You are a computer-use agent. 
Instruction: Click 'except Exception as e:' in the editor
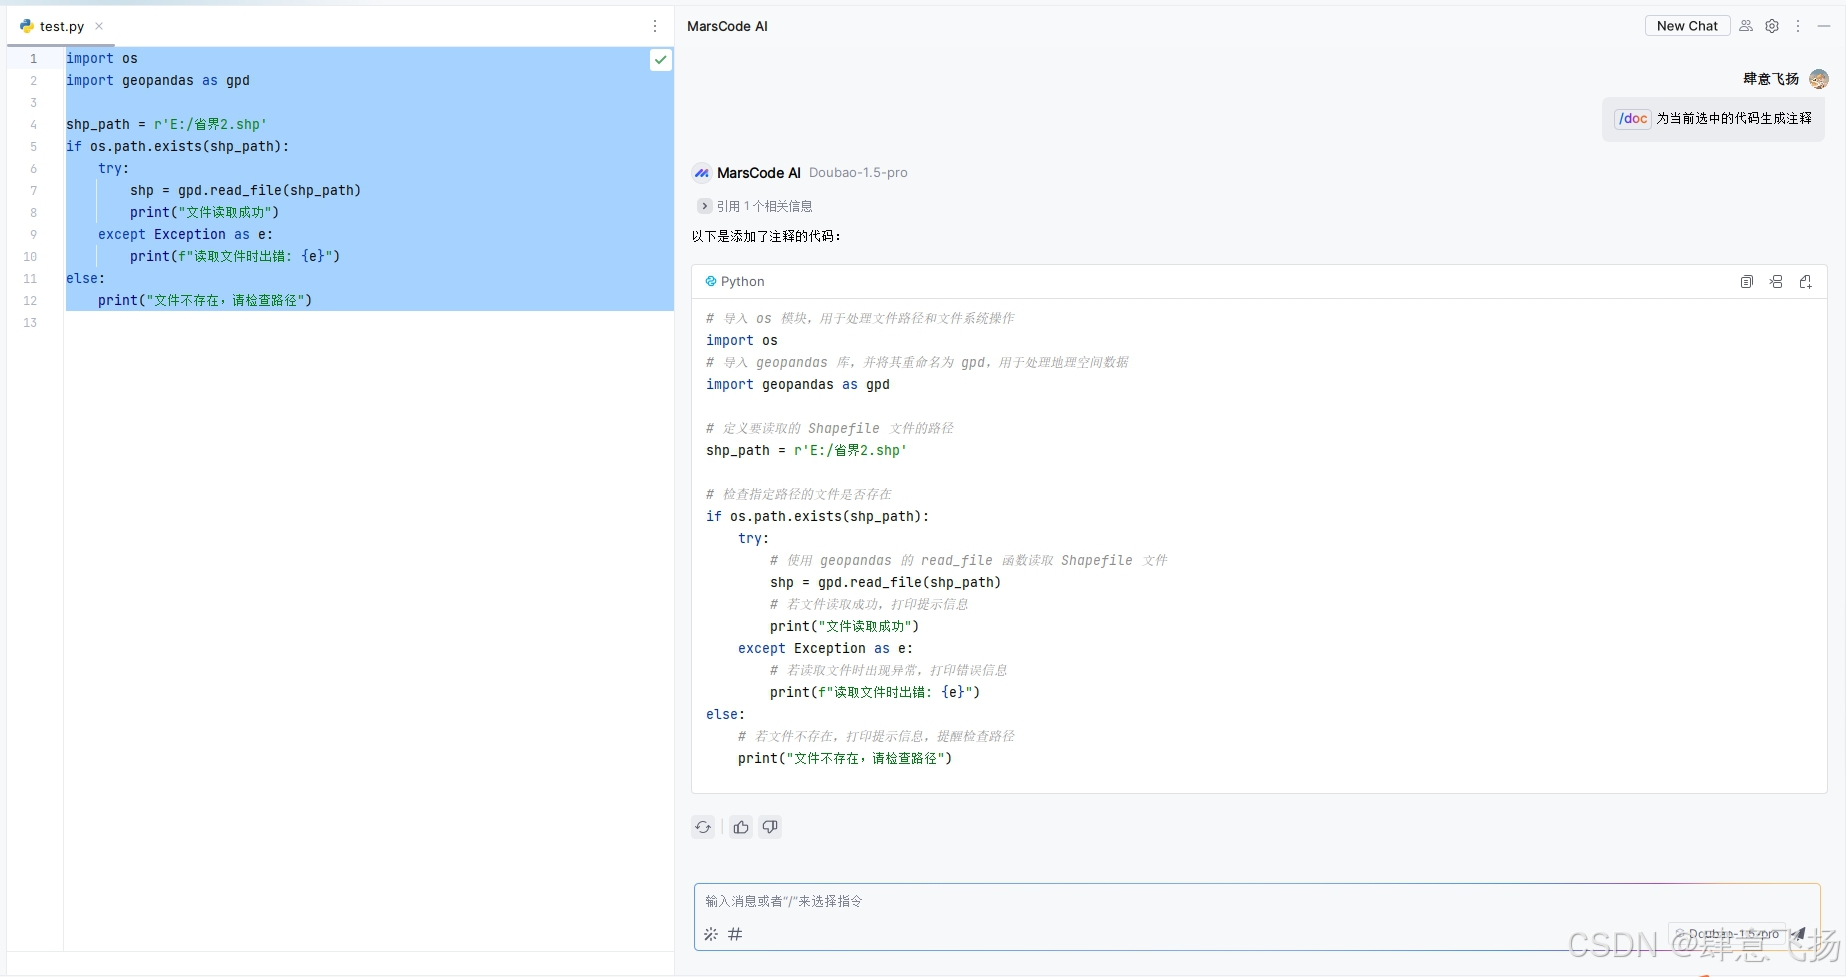(185, 235)
